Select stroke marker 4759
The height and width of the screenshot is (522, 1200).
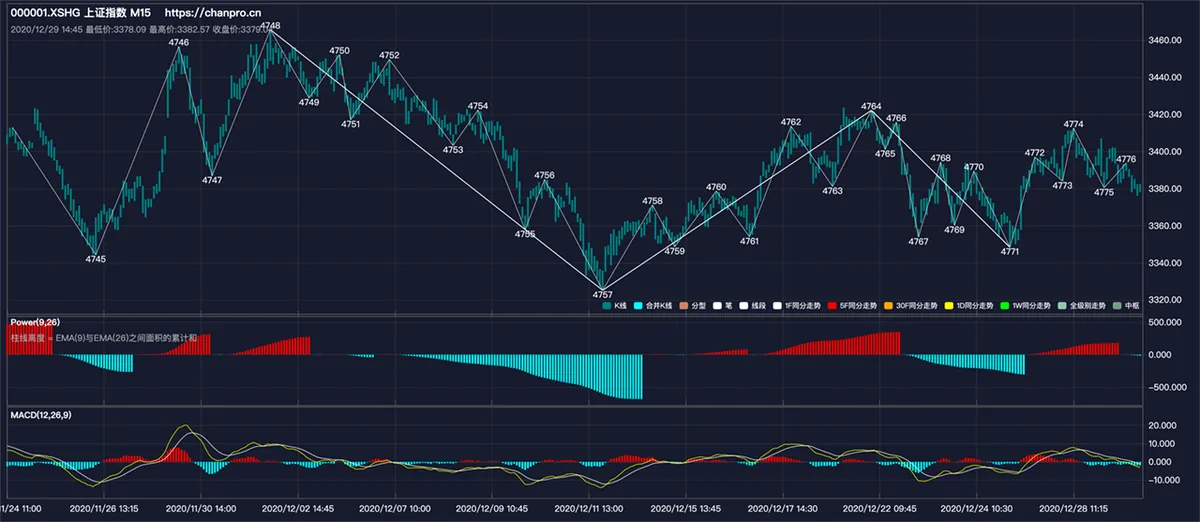pos(675,251)
